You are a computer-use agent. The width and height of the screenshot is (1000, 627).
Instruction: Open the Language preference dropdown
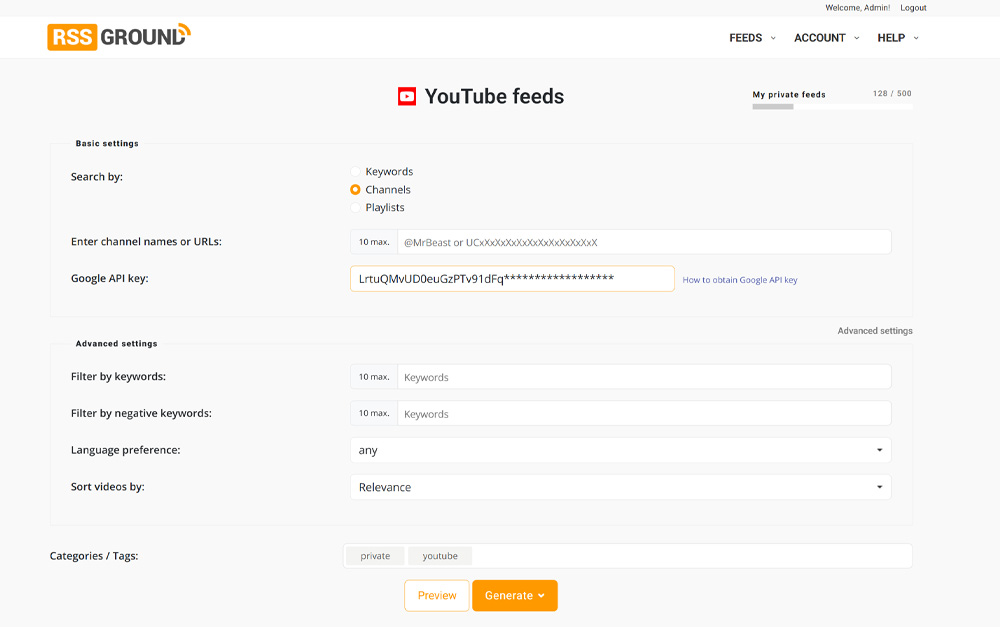pos(620,451)
